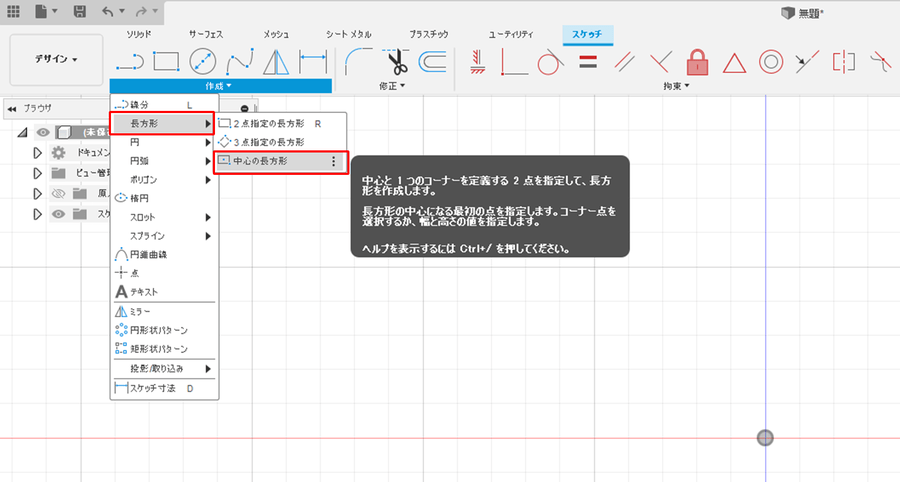Switch to the メッシュ tab
This screenshot has height=482, width=900.
[x=276, y=34]
